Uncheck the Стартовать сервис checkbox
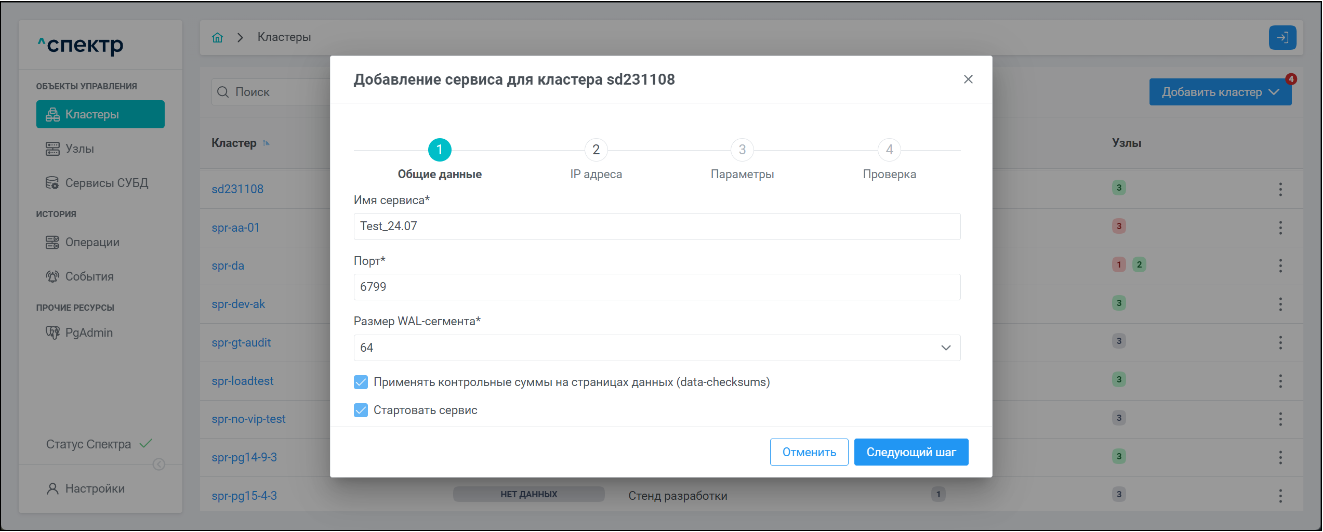 point(361,410)
